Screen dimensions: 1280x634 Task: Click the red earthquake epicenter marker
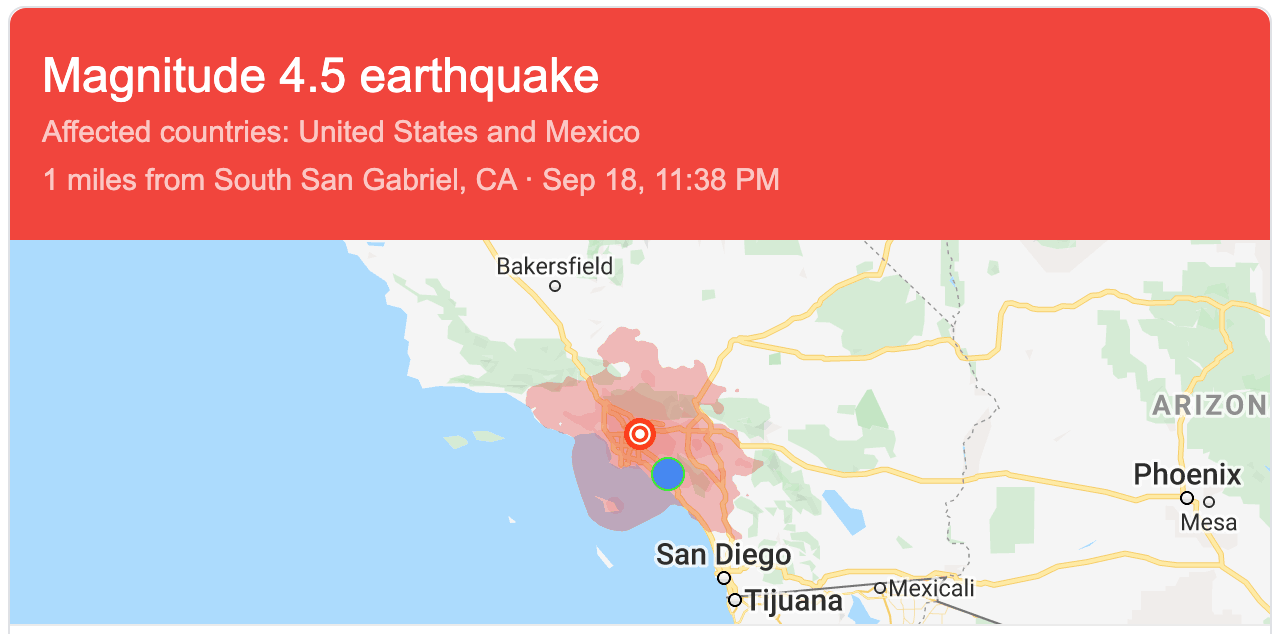click(x=640, y=434)
